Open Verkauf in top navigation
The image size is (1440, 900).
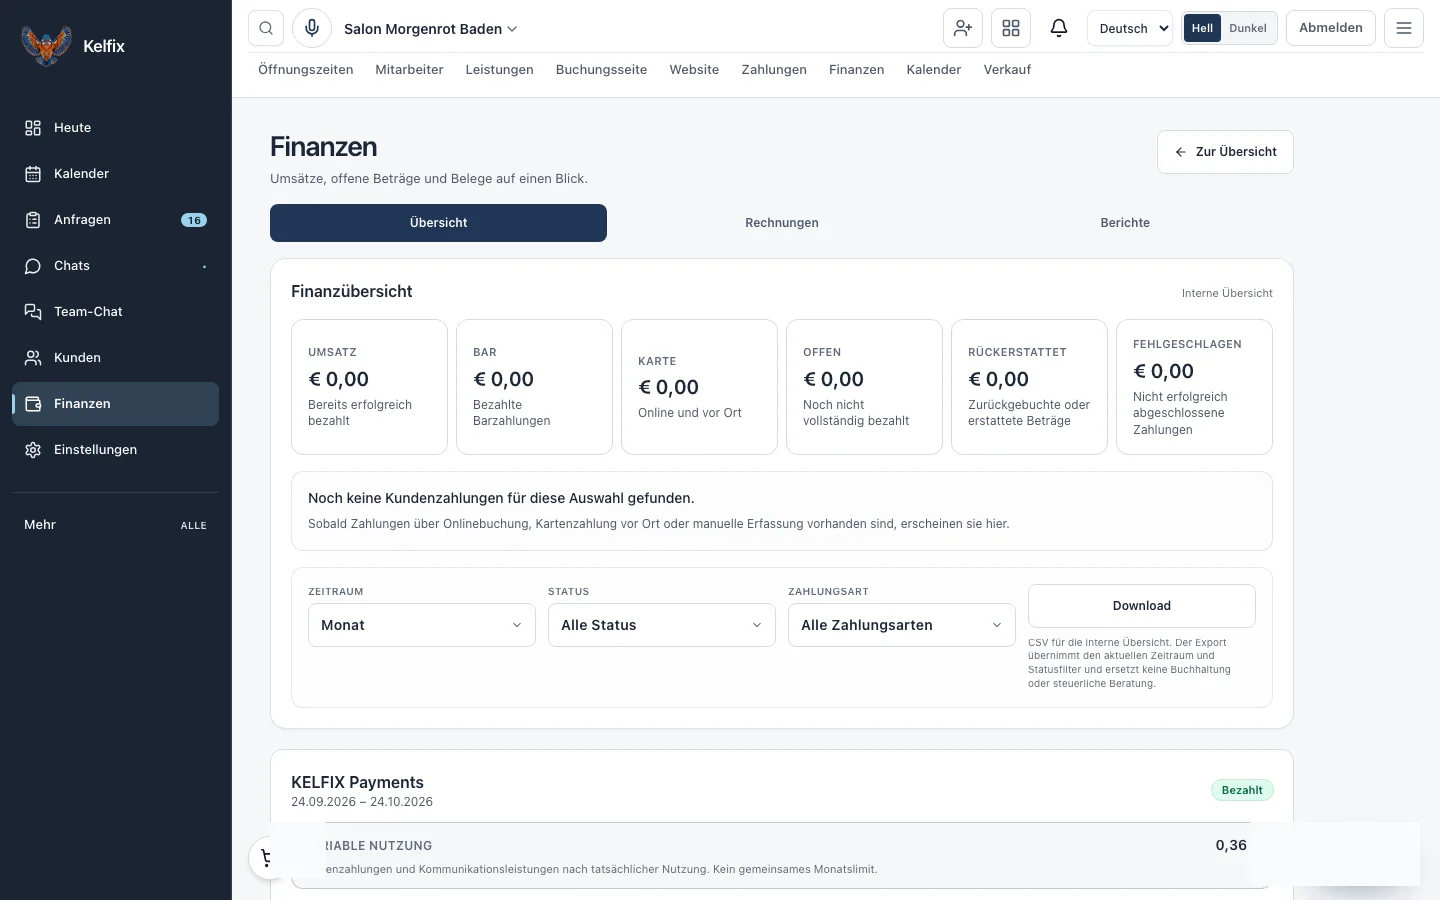coord(1007,70)
